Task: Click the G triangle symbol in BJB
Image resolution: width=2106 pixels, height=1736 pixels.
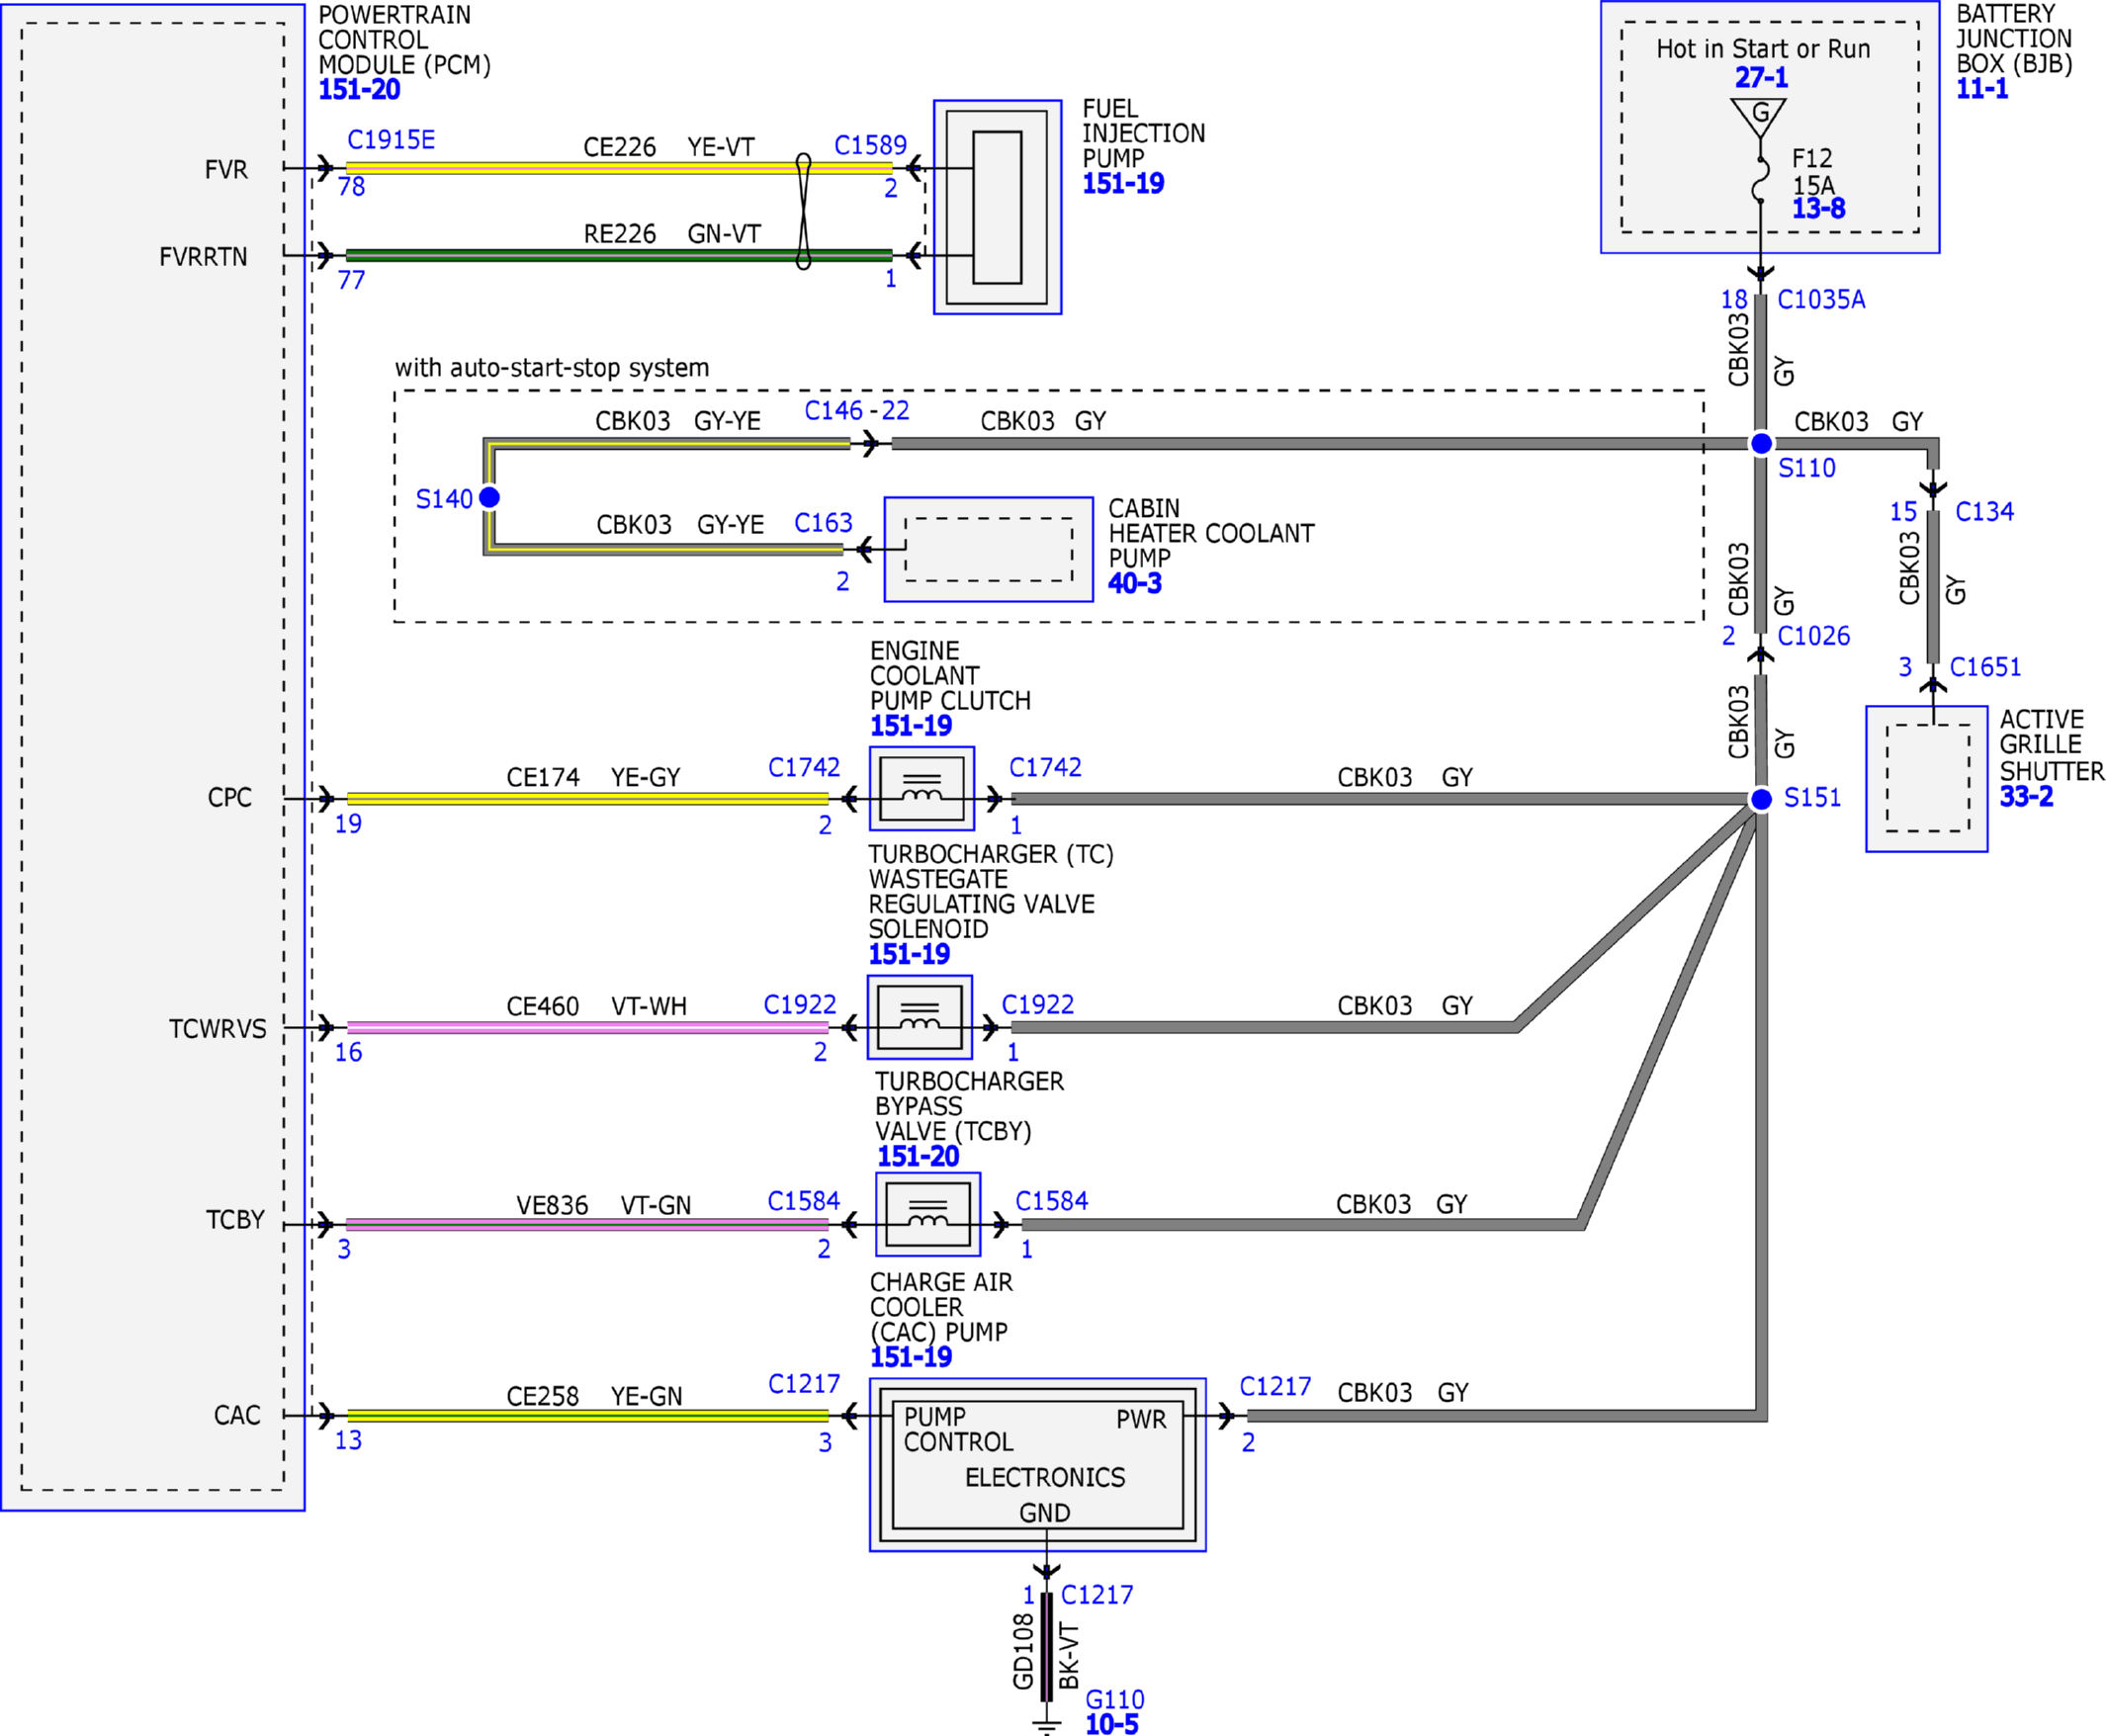Action: (1760, 116)
